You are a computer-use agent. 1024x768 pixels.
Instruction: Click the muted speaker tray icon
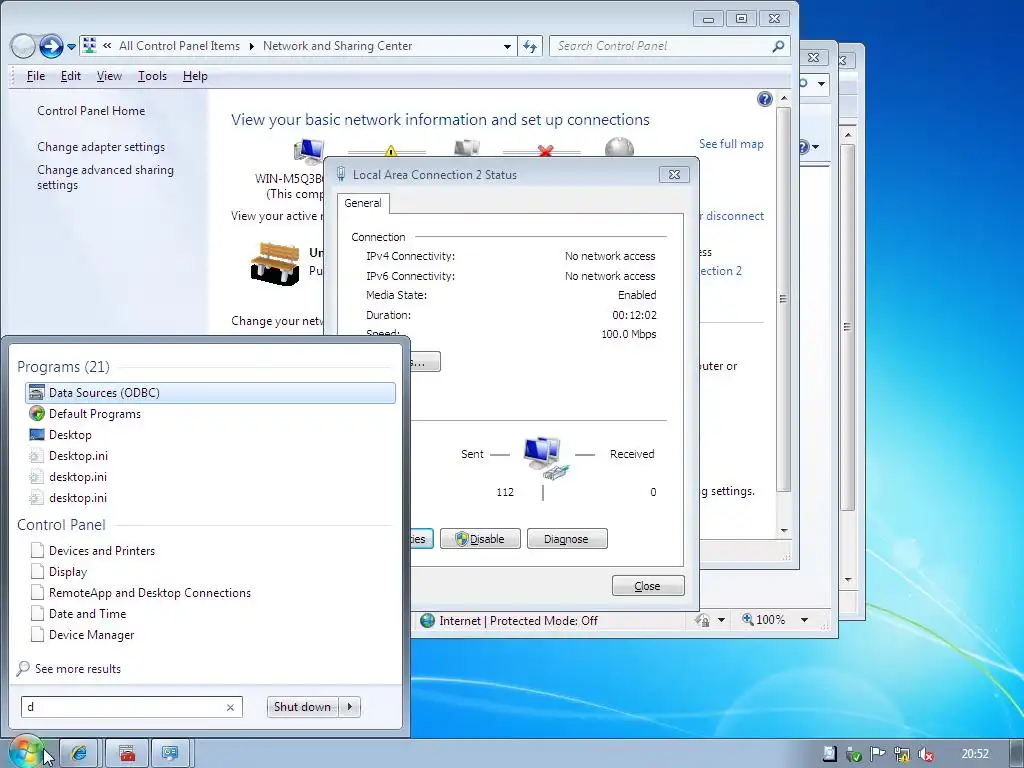[x=925, y=754]
